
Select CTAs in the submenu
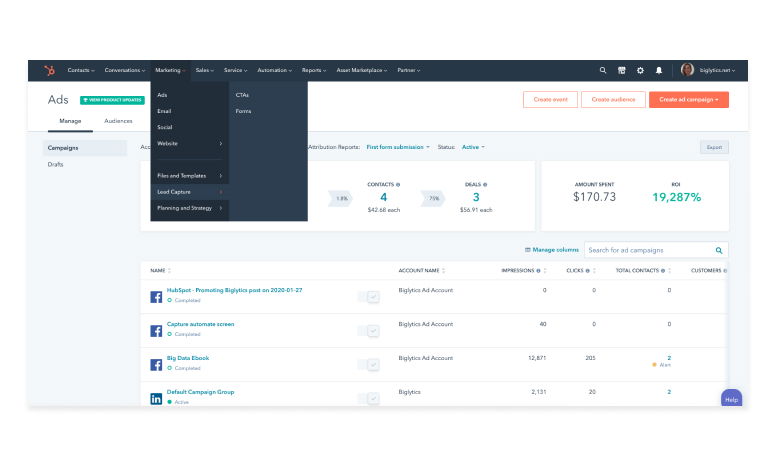coord(242,95)
